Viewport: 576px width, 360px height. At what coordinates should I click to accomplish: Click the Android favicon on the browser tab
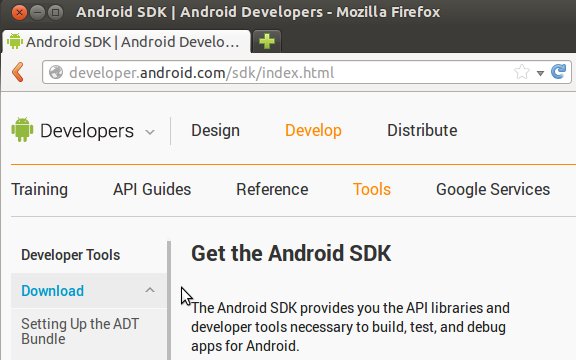pos(15,41)
